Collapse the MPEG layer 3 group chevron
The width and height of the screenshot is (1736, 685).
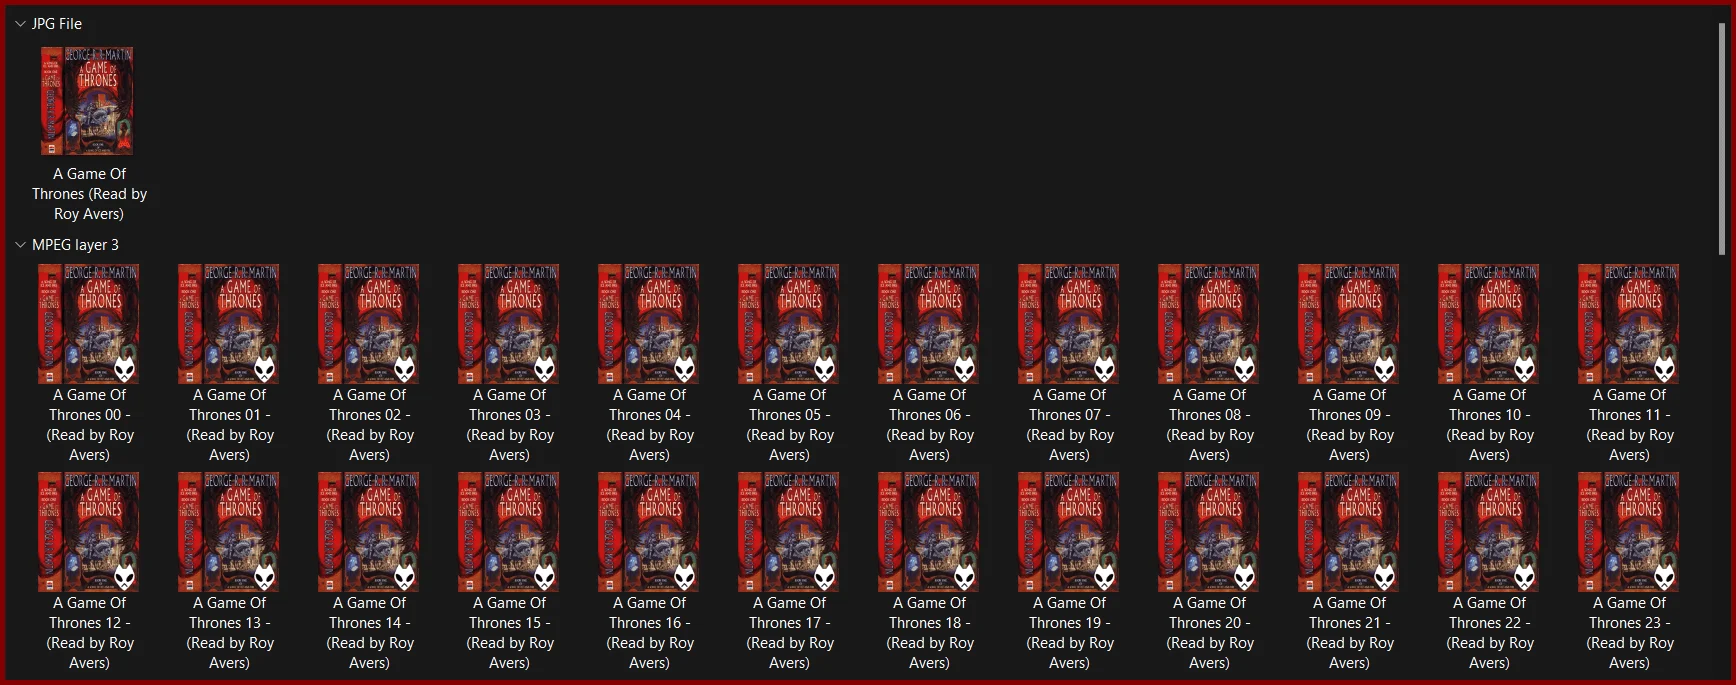[x=20, y=245]
